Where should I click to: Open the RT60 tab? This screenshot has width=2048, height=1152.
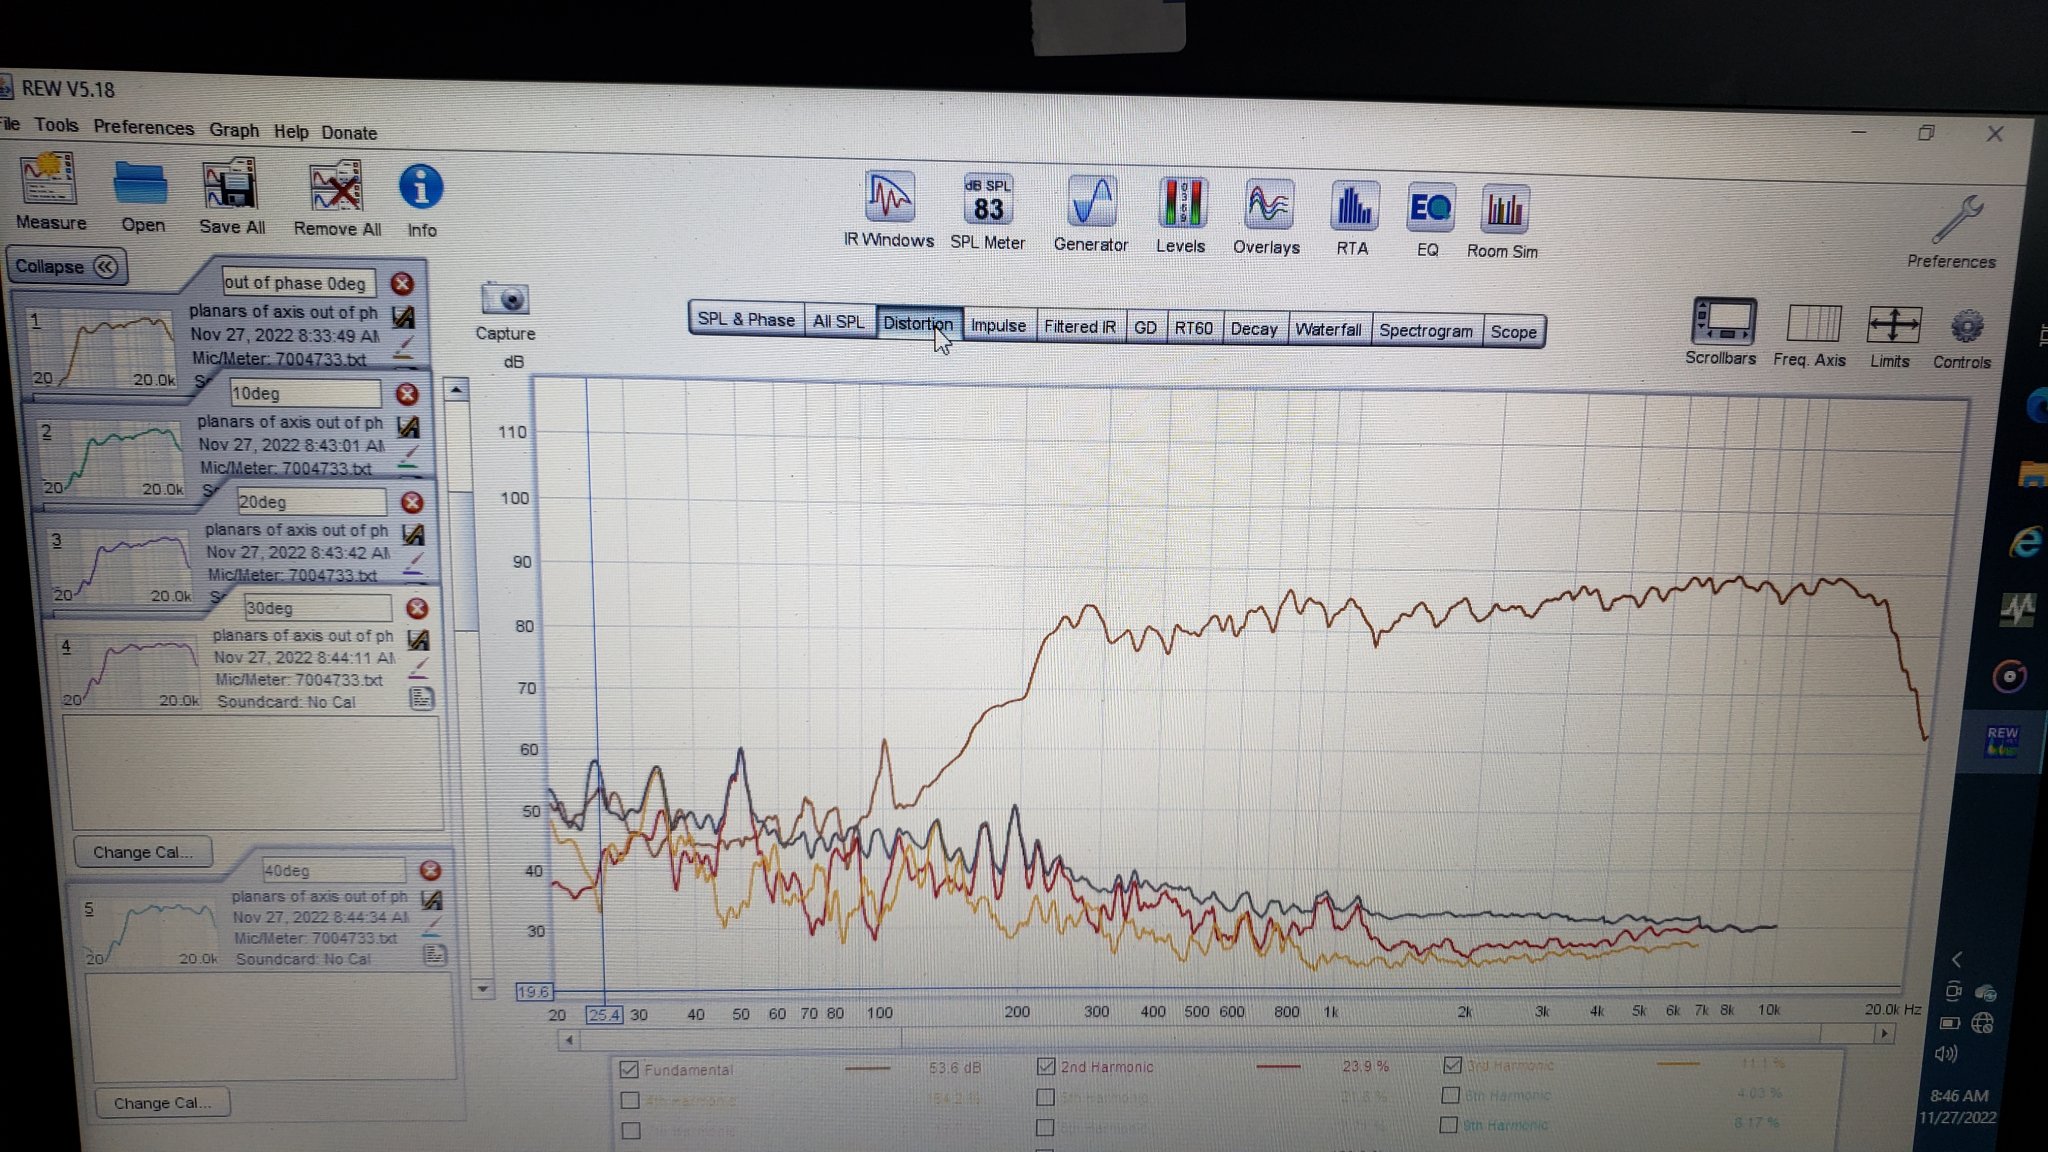point(1193,328)
